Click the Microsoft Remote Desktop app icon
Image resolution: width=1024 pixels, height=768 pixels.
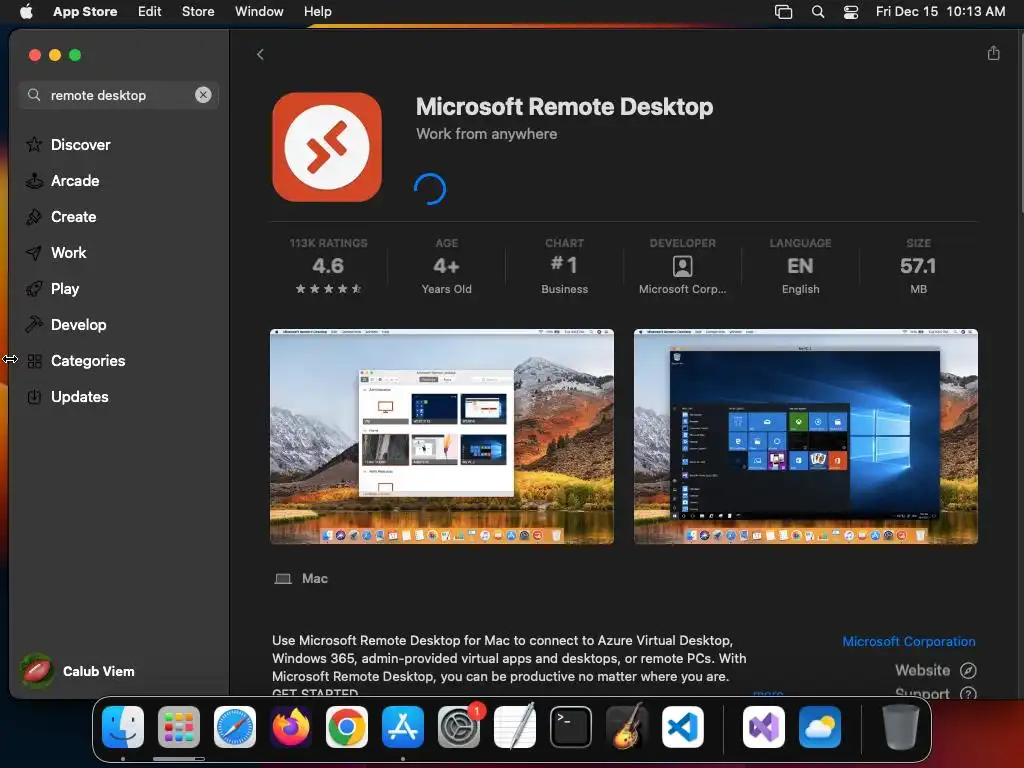point(327,147)
